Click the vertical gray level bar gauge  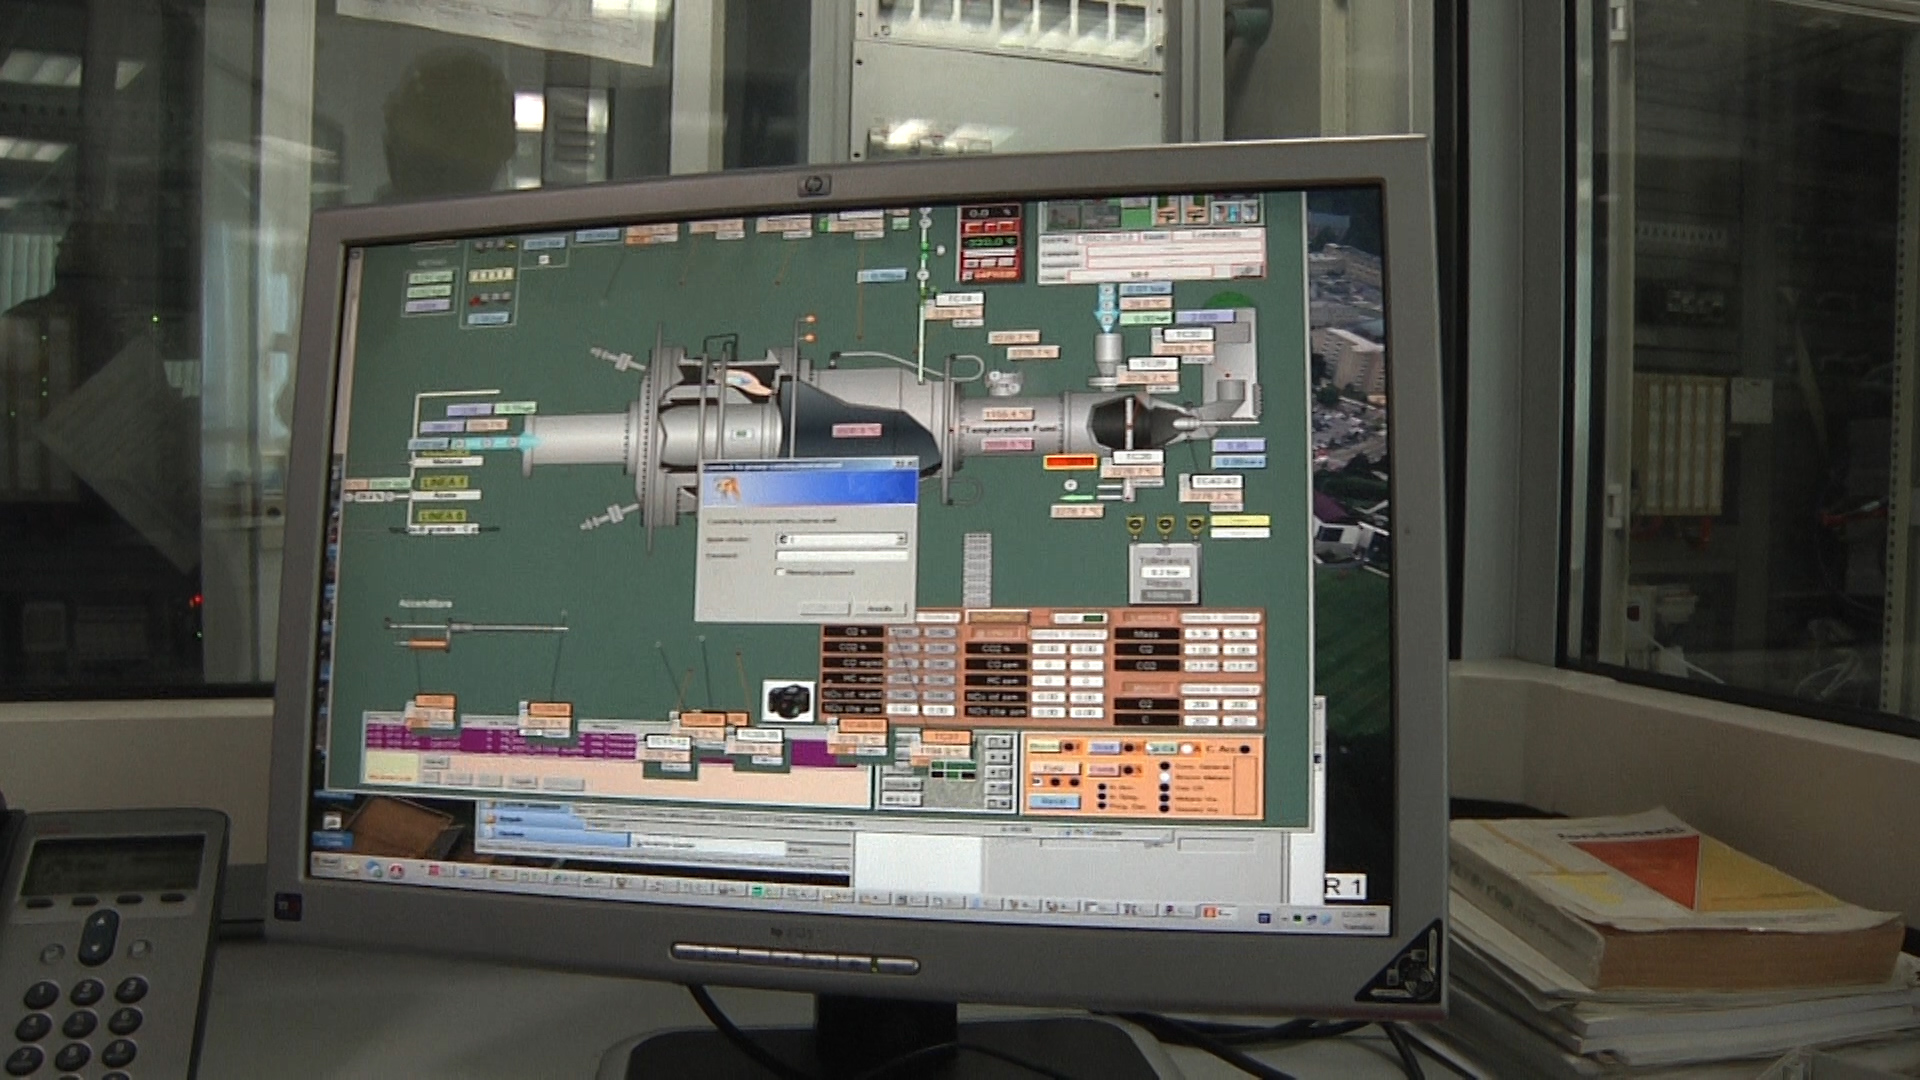977,569
